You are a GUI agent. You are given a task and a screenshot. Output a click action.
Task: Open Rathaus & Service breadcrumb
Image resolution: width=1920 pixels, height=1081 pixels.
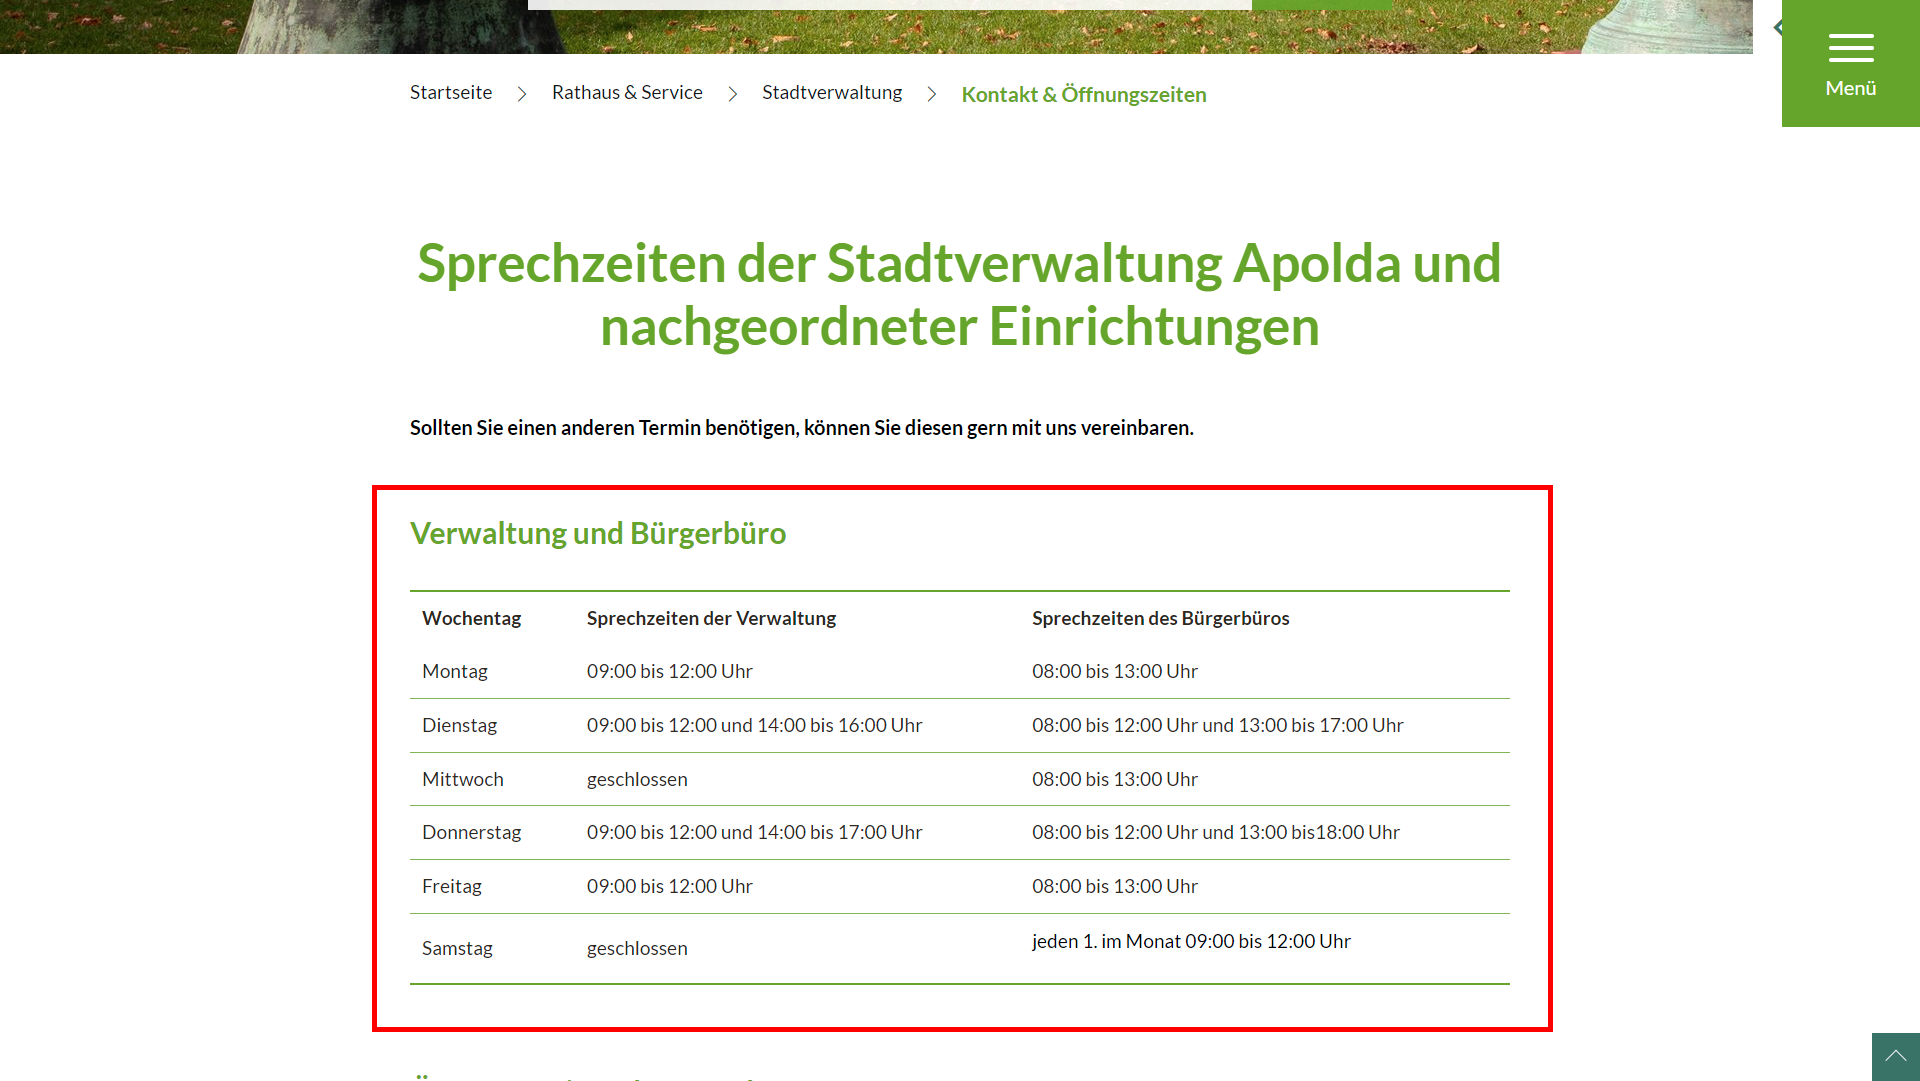coord(627,93)
